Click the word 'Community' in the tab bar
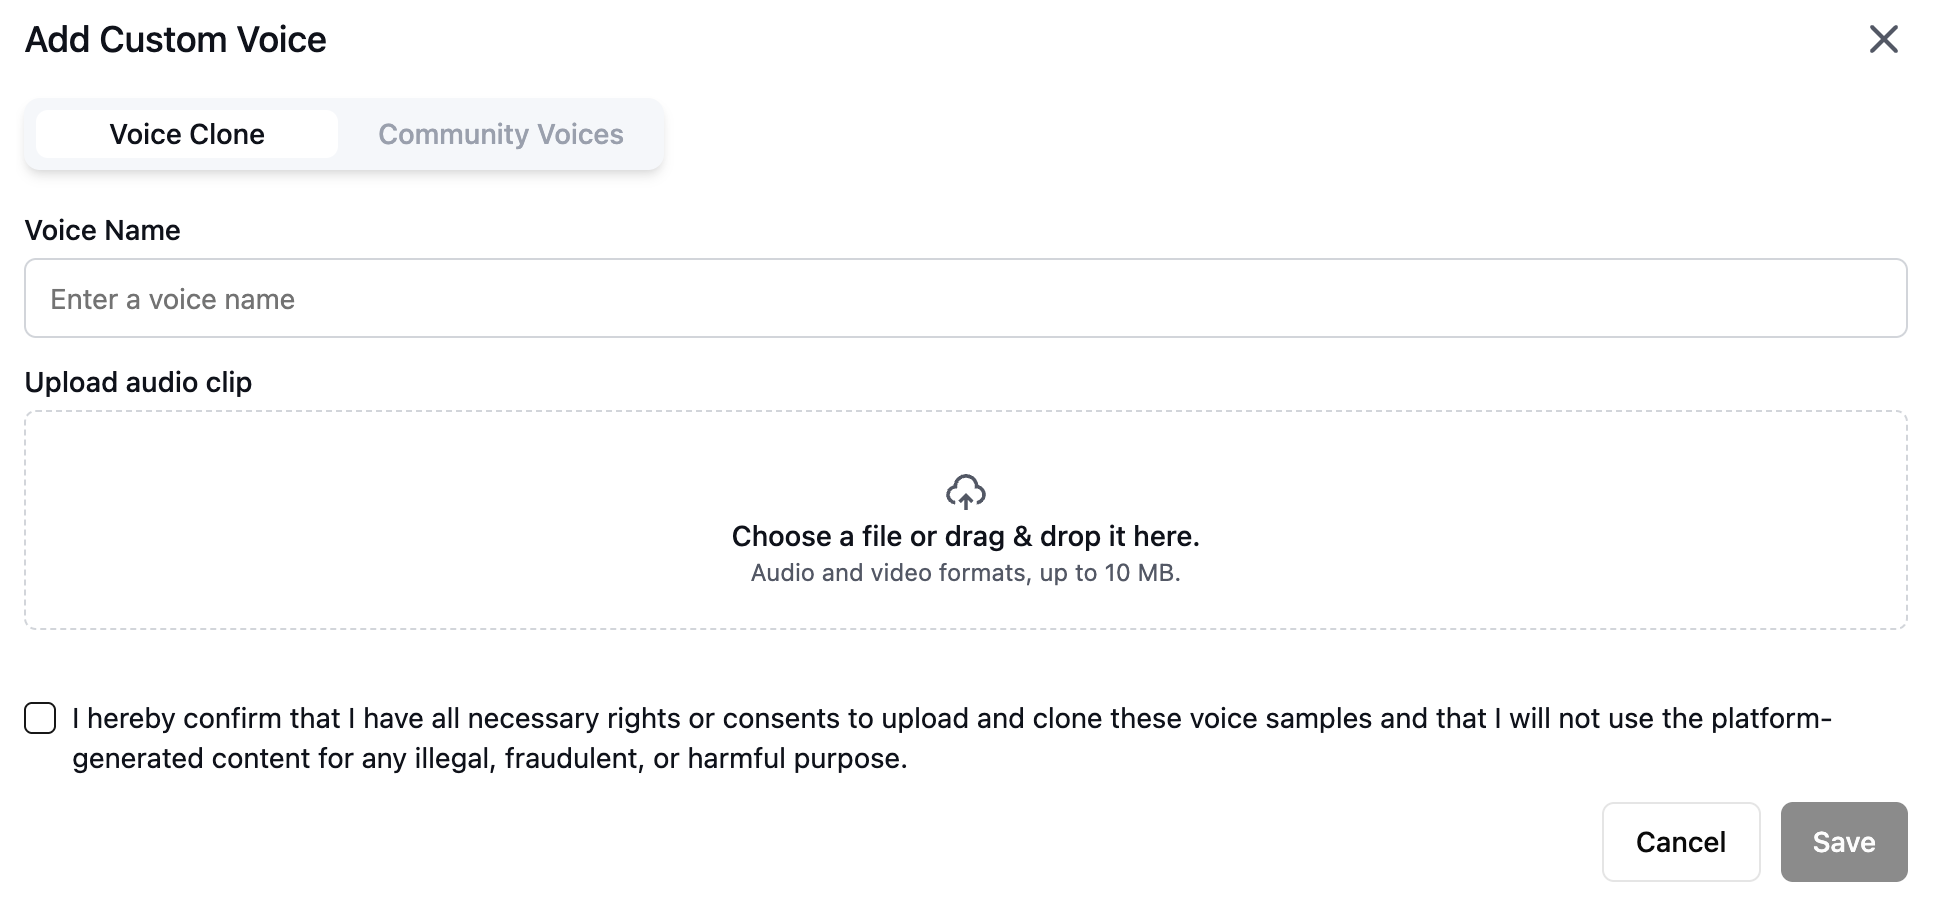The image size is (1952, 898). [453, 134]
